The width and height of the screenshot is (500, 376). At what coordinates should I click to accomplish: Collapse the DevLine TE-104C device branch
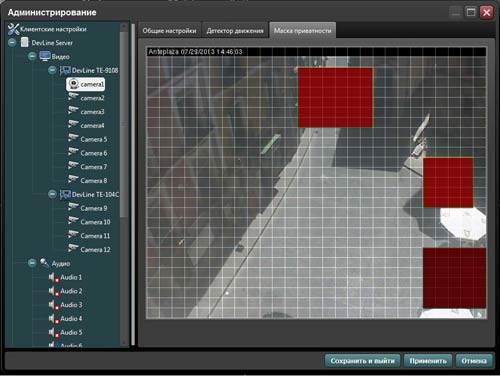pyautogui.click(x=52, y=194)
